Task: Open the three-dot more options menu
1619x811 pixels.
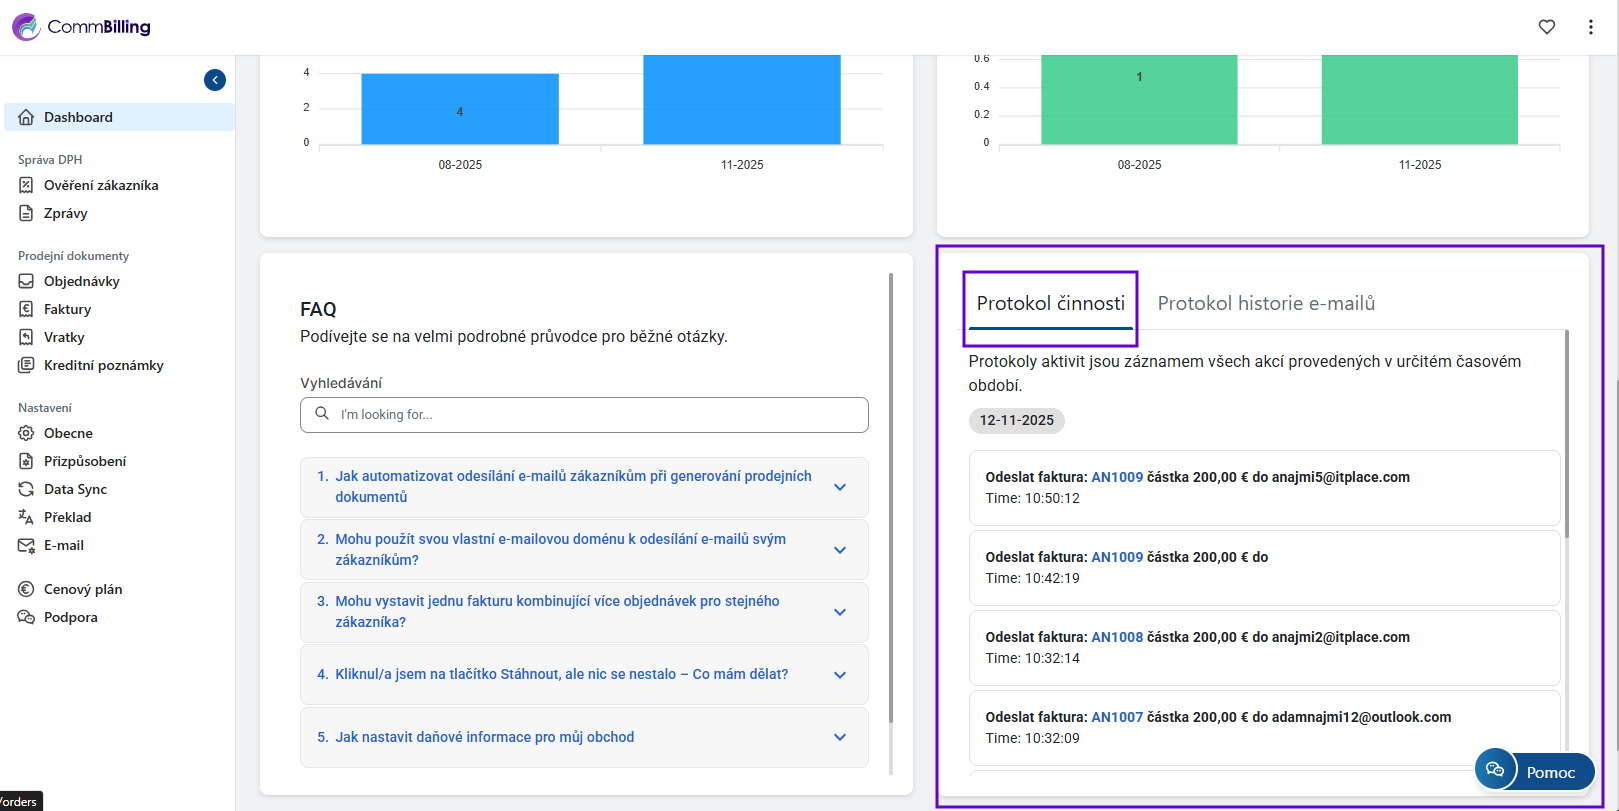Action: pyautogui.click(x=1590, y=27)
